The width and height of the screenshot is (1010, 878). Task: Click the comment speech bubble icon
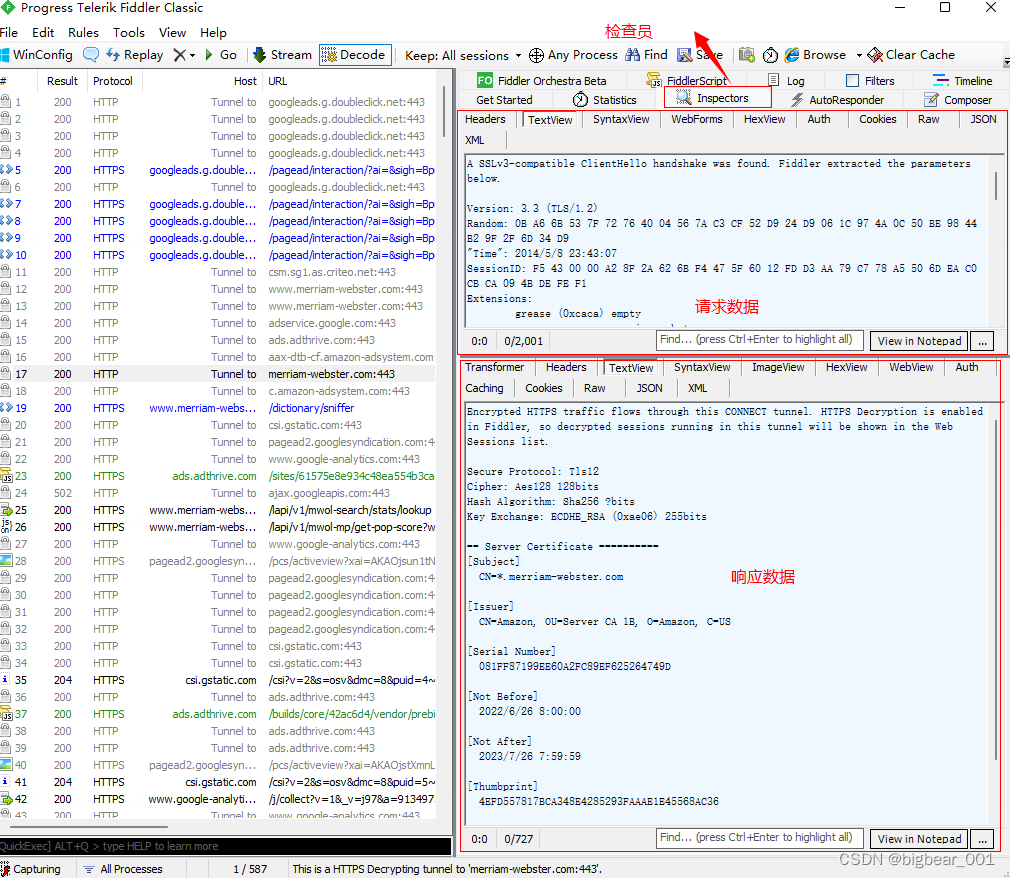[x=91, y=55]
